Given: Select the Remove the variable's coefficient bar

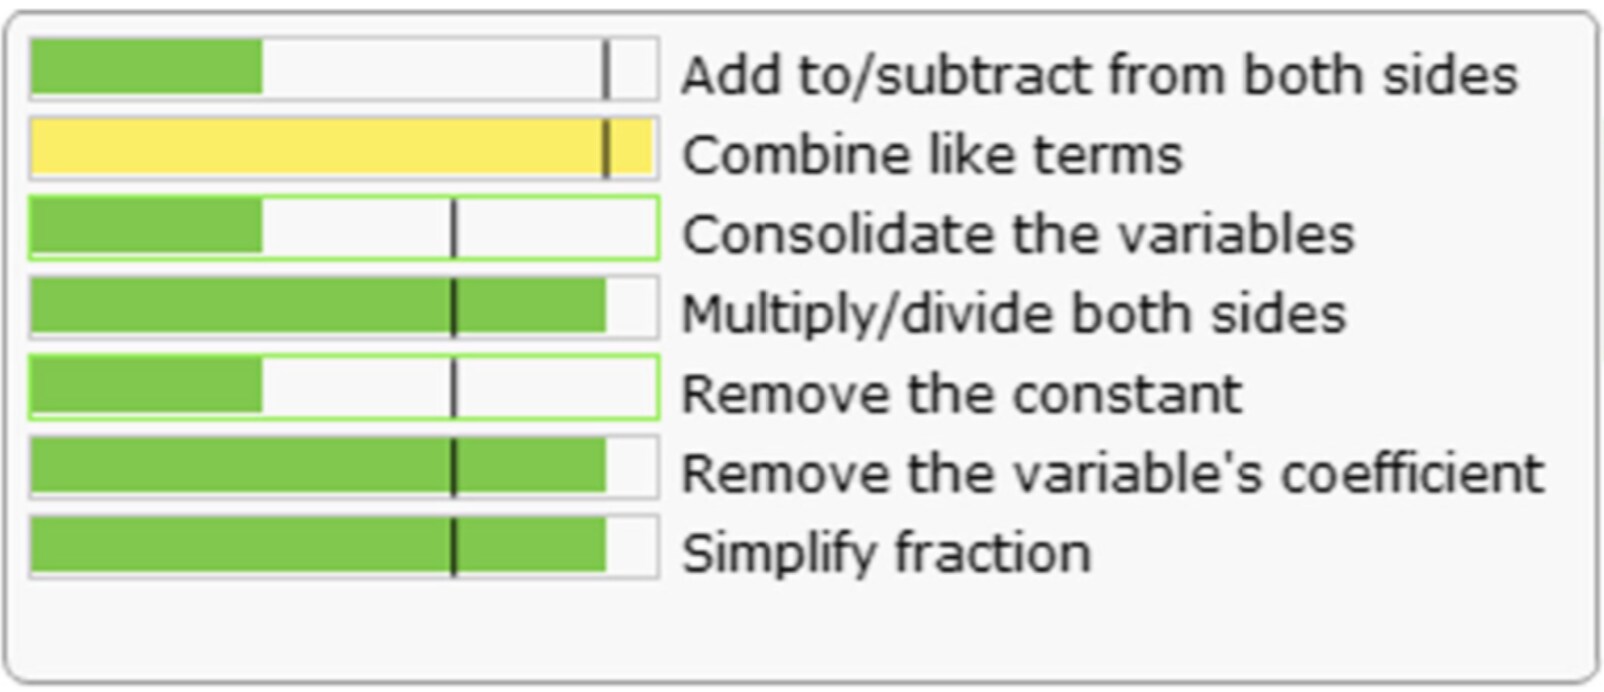Looking at the screenshot, I should [x=344, y=467].
